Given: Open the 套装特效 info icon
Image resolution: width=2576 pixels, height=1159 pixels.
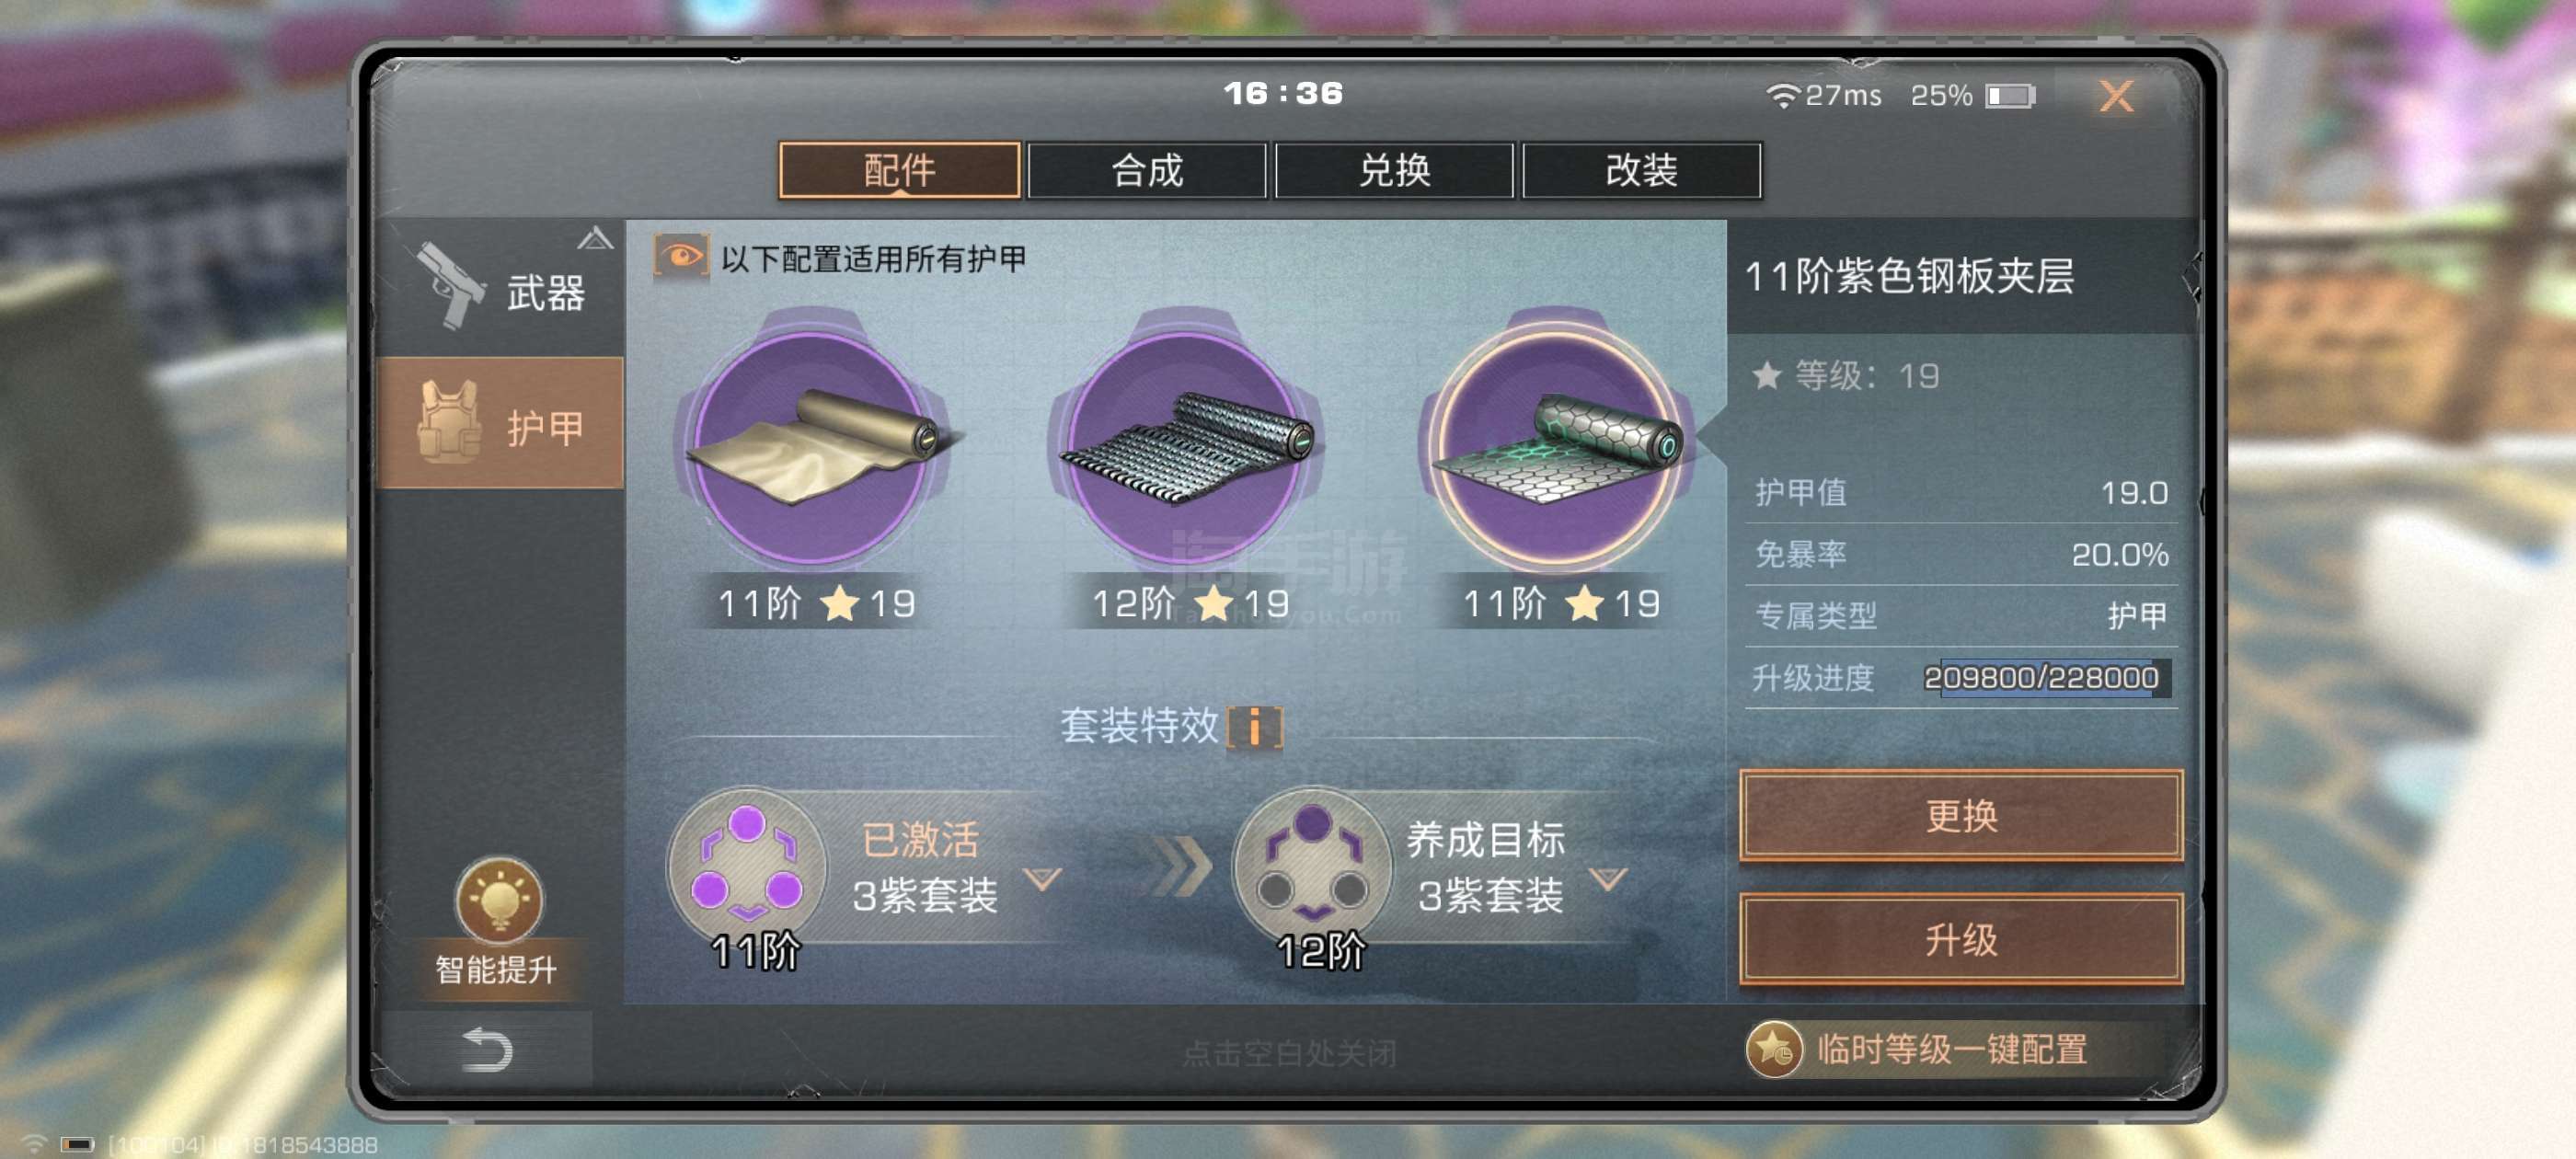Looking at the screenshot, I should point(1255,727).
